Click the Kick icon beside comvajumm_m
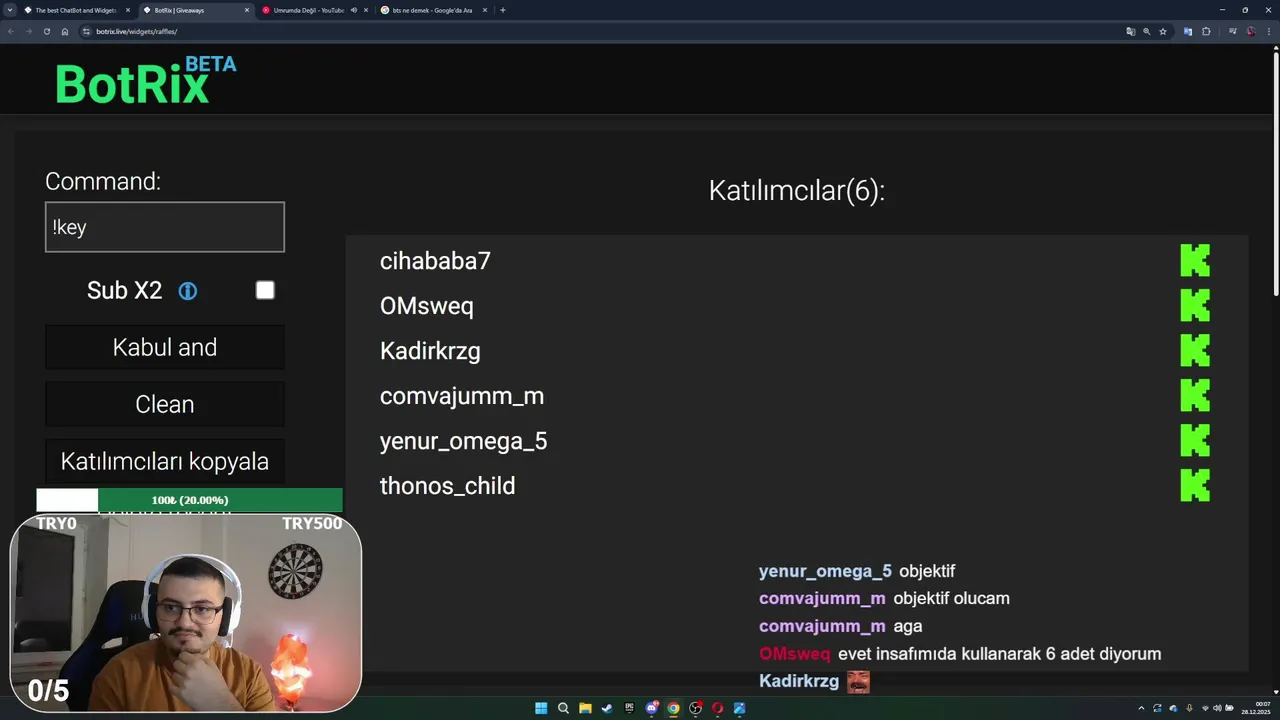This screenshot has height=720, width=1280. [1195, 396]
